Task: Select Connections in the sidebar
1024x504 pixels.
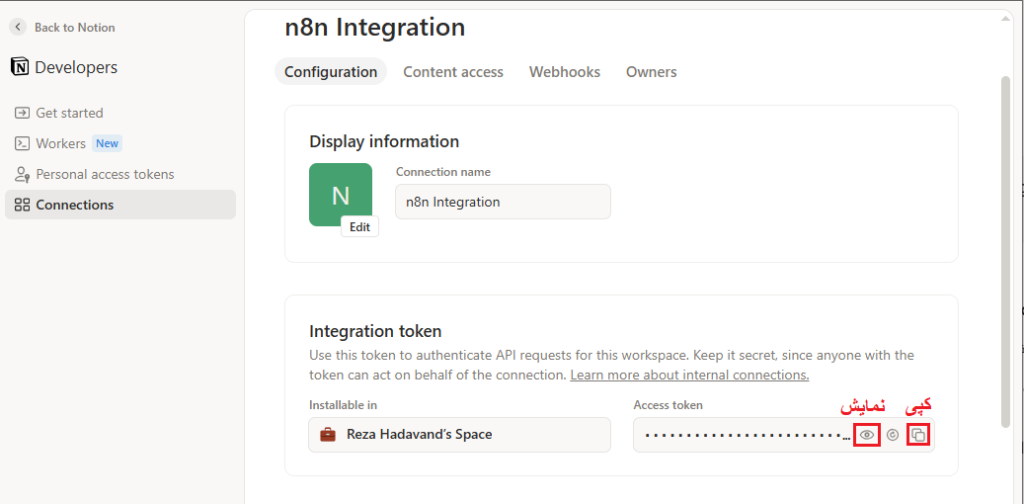Action: point(120,205)
